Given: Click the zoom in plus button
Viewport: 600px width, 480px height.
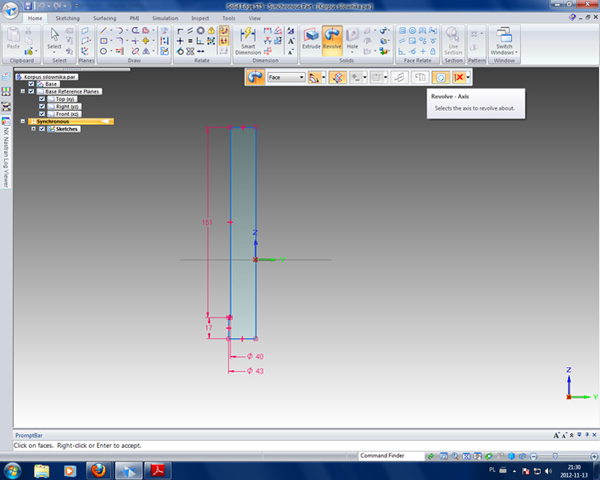Looking at the screenshot, I should click(x=594, y=456).
